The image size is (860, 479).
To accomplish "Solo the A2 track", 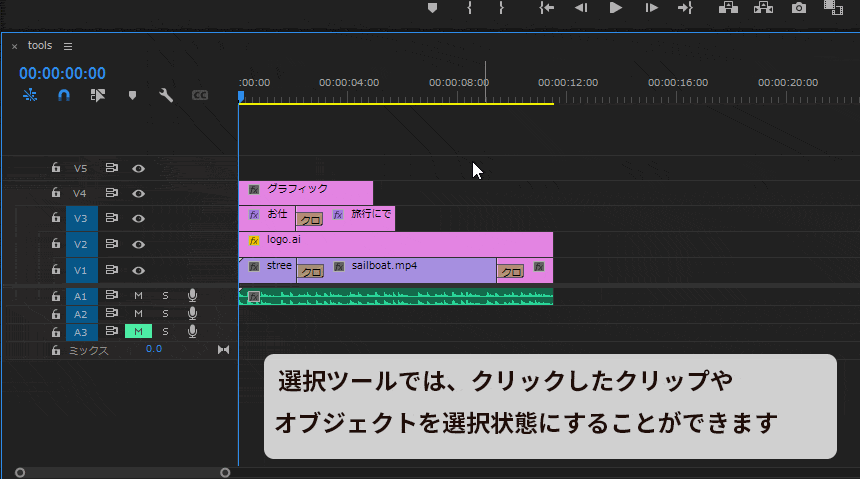I will coord(165,314).
